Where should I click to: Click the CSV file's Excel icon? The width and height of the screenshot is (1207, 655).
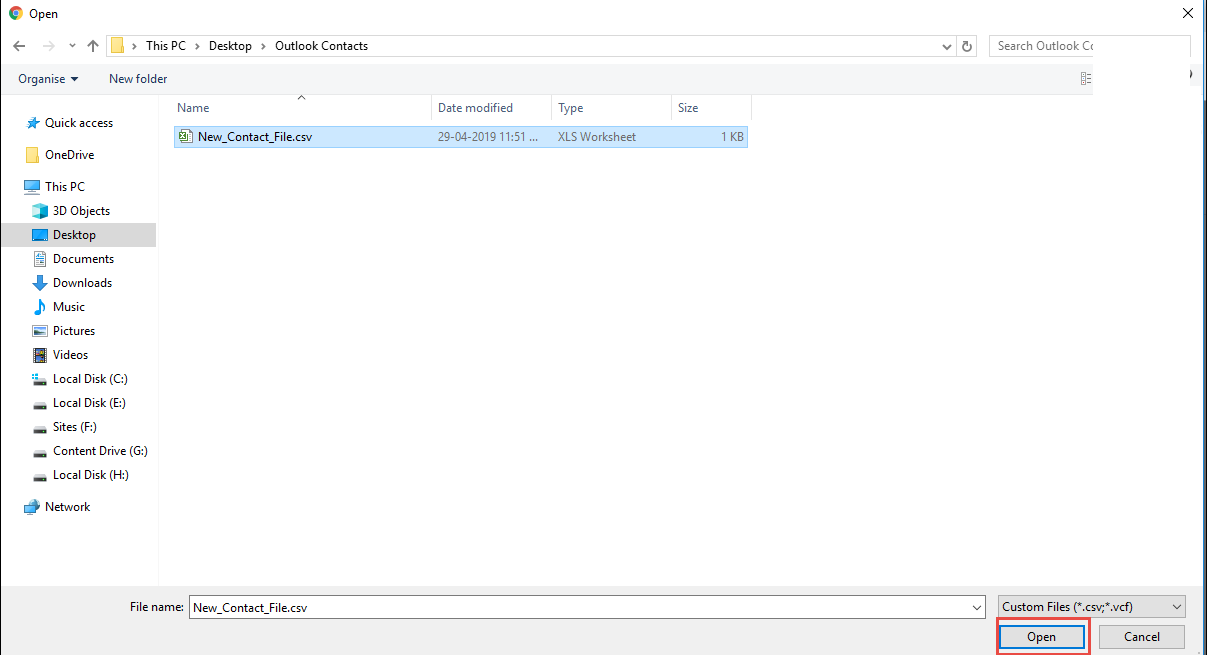[185, 137]
